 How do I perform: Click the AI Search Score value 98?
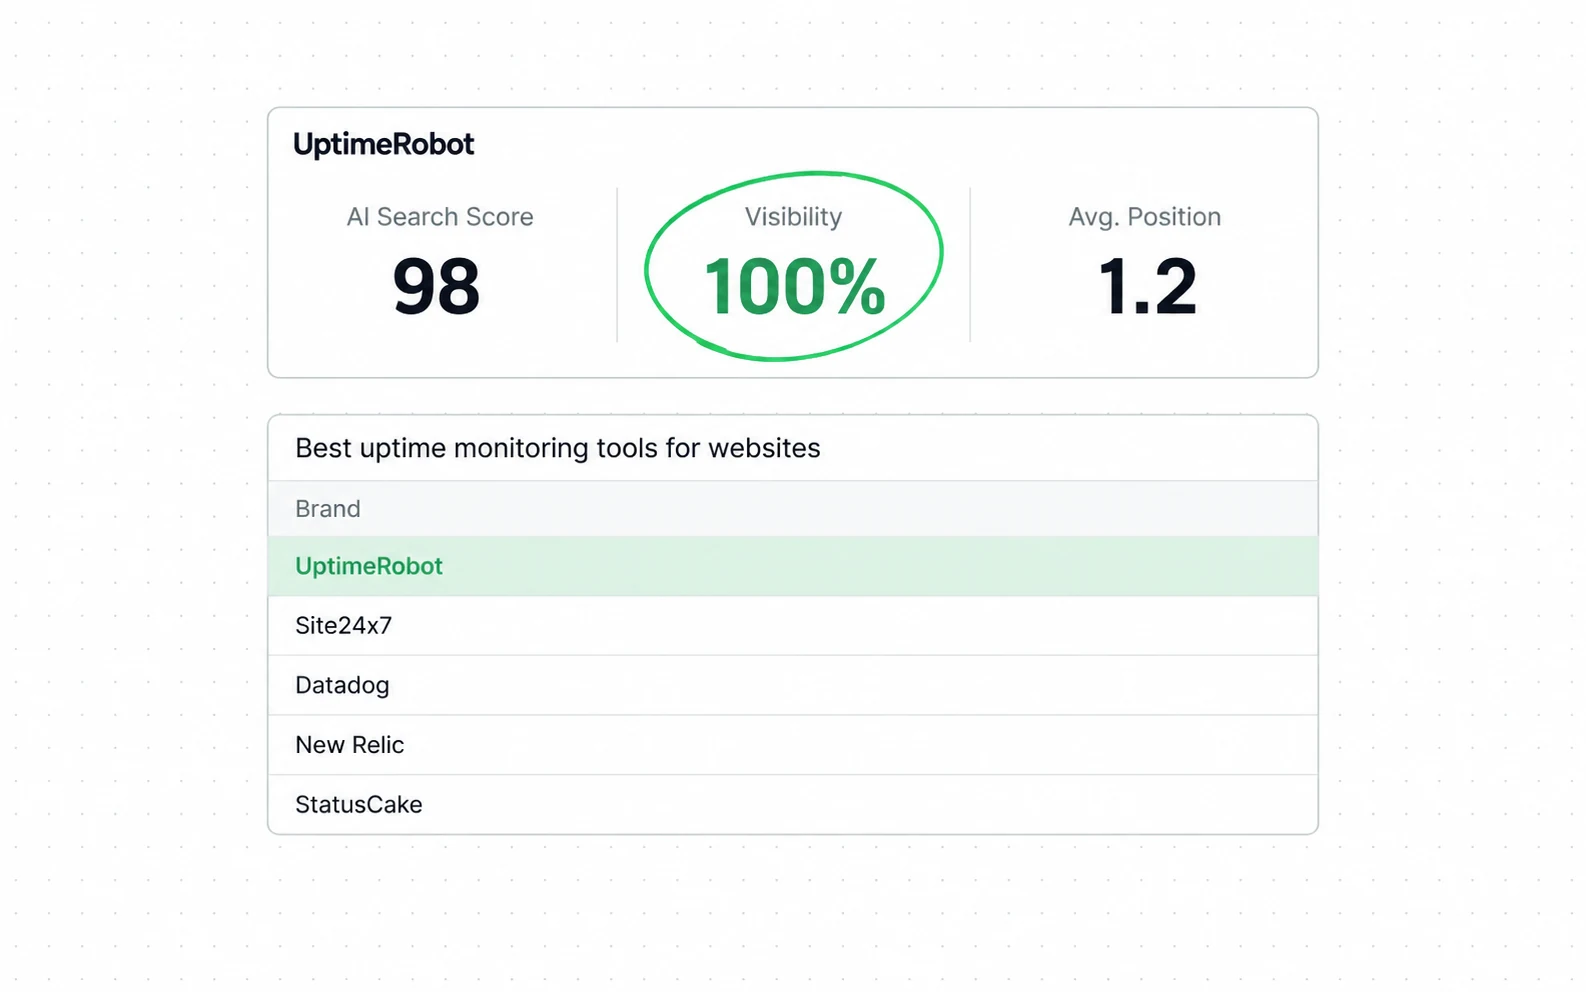436,287
